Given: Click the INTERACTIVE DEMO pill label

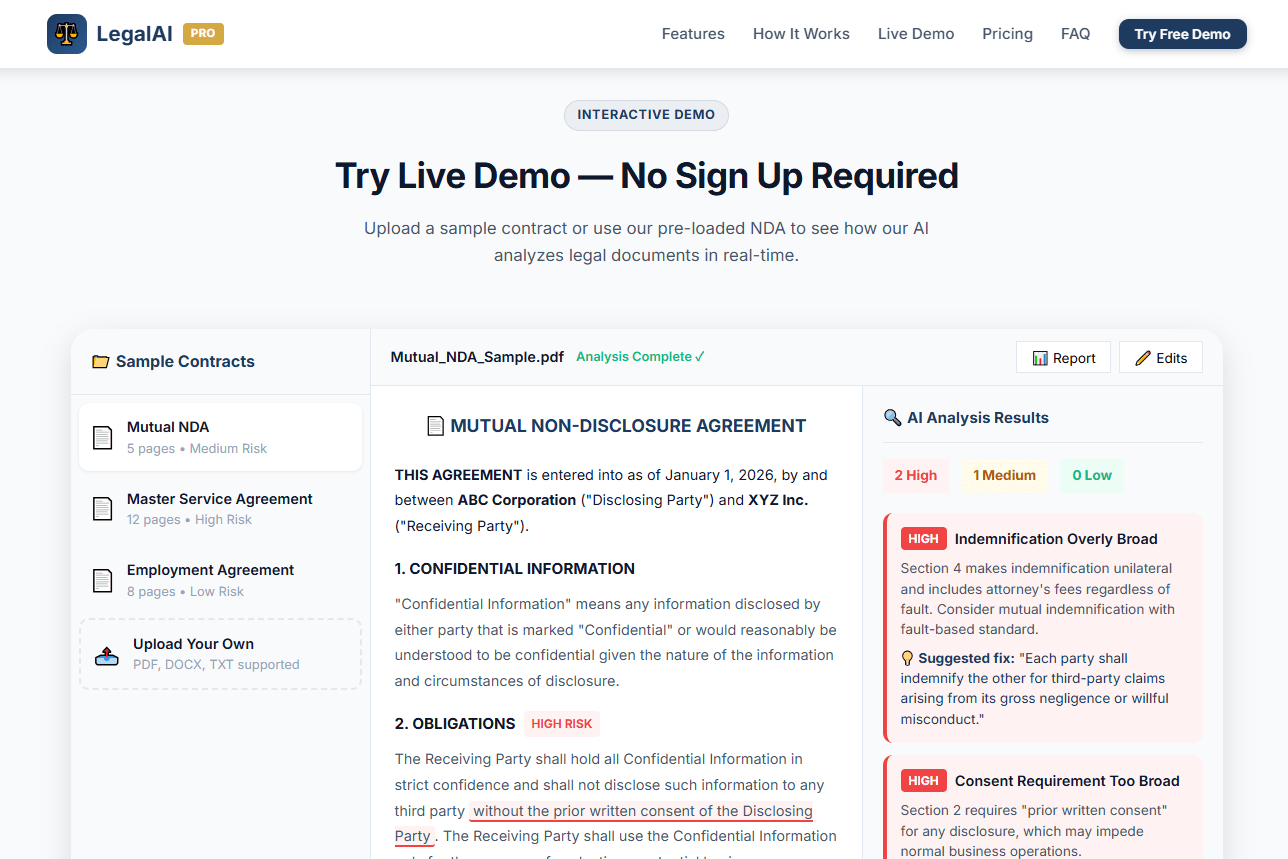Looking at the screenshot, I should tap(646, 115).
